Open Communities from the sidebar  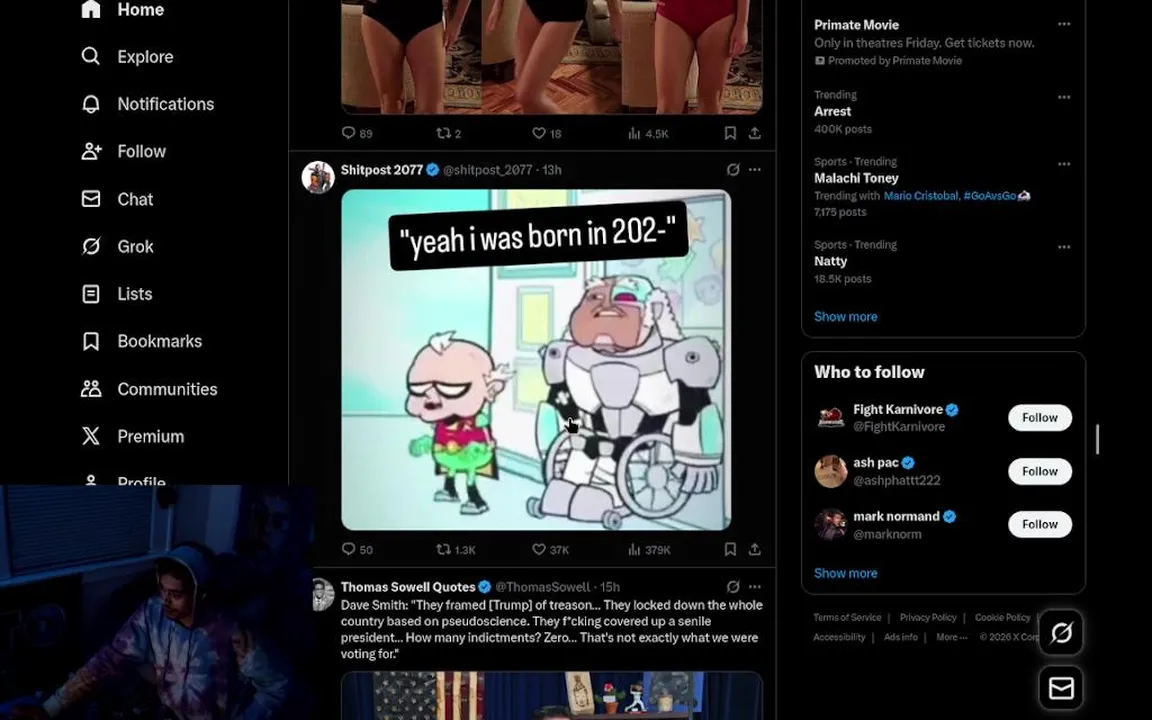(149, 389)
